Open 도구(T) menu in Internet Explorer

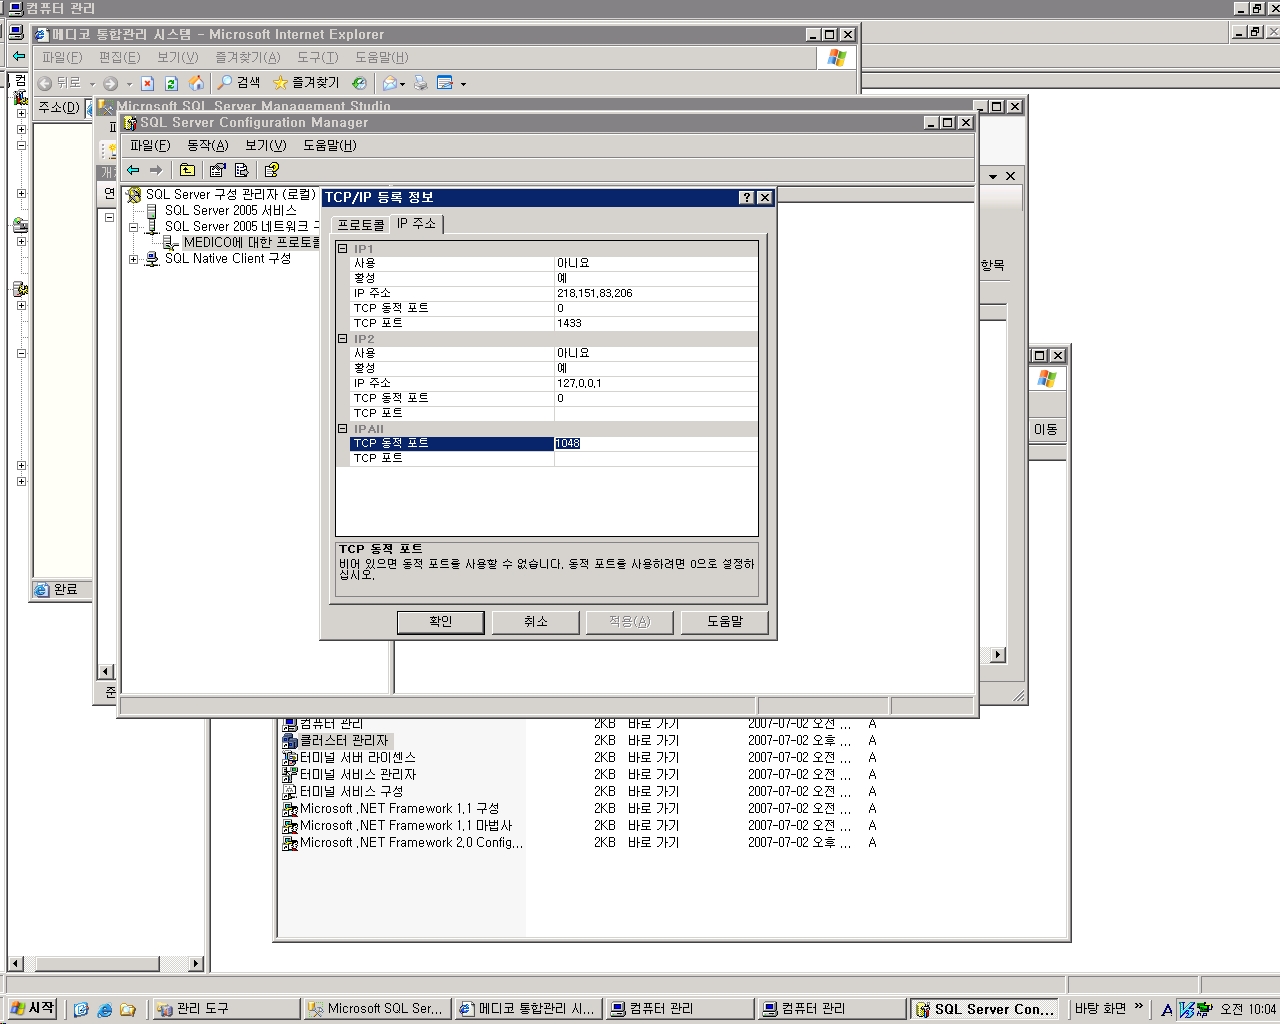coord(318,57)
